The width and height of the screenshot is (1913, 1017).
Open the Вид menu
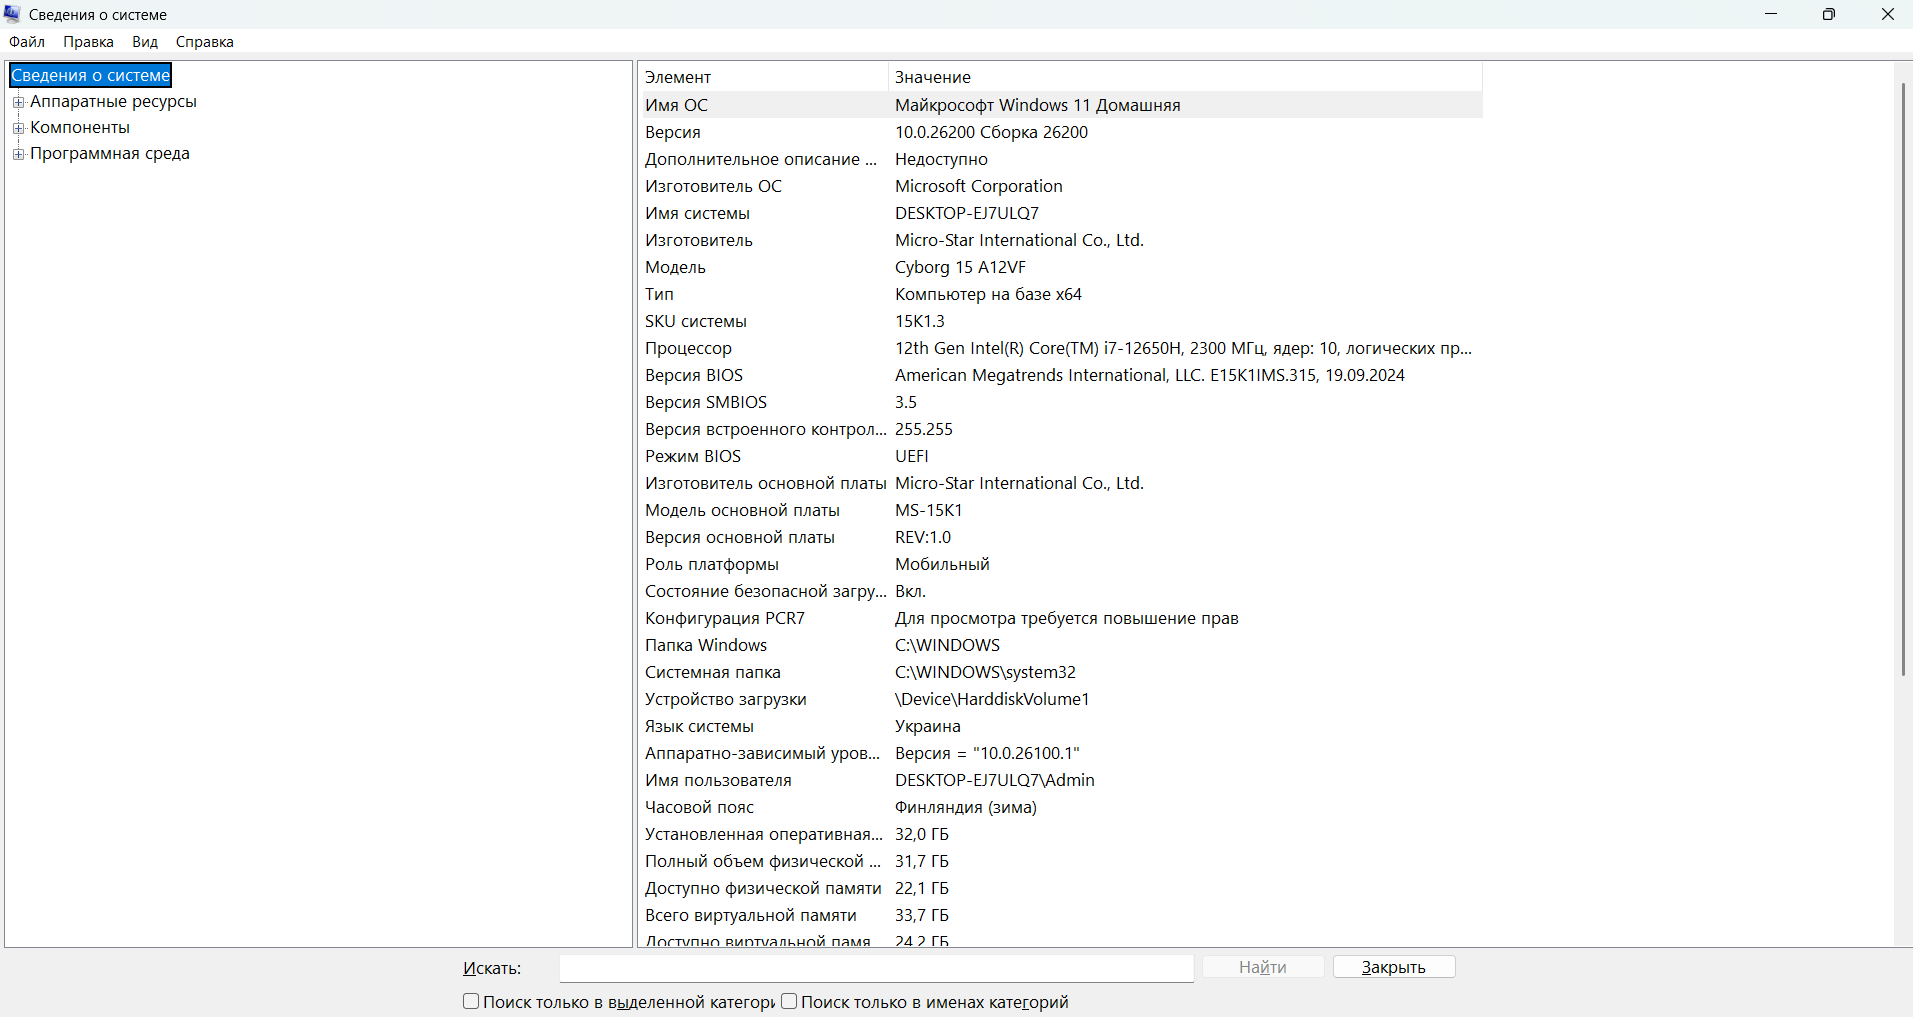coord(145,42)
